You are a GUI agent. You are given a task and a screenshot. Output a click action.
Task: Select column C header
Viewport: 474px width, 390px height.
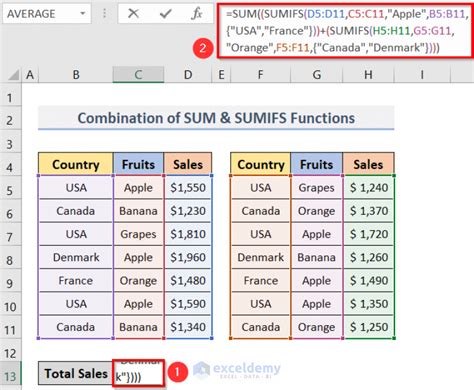(x=138, y=75)
